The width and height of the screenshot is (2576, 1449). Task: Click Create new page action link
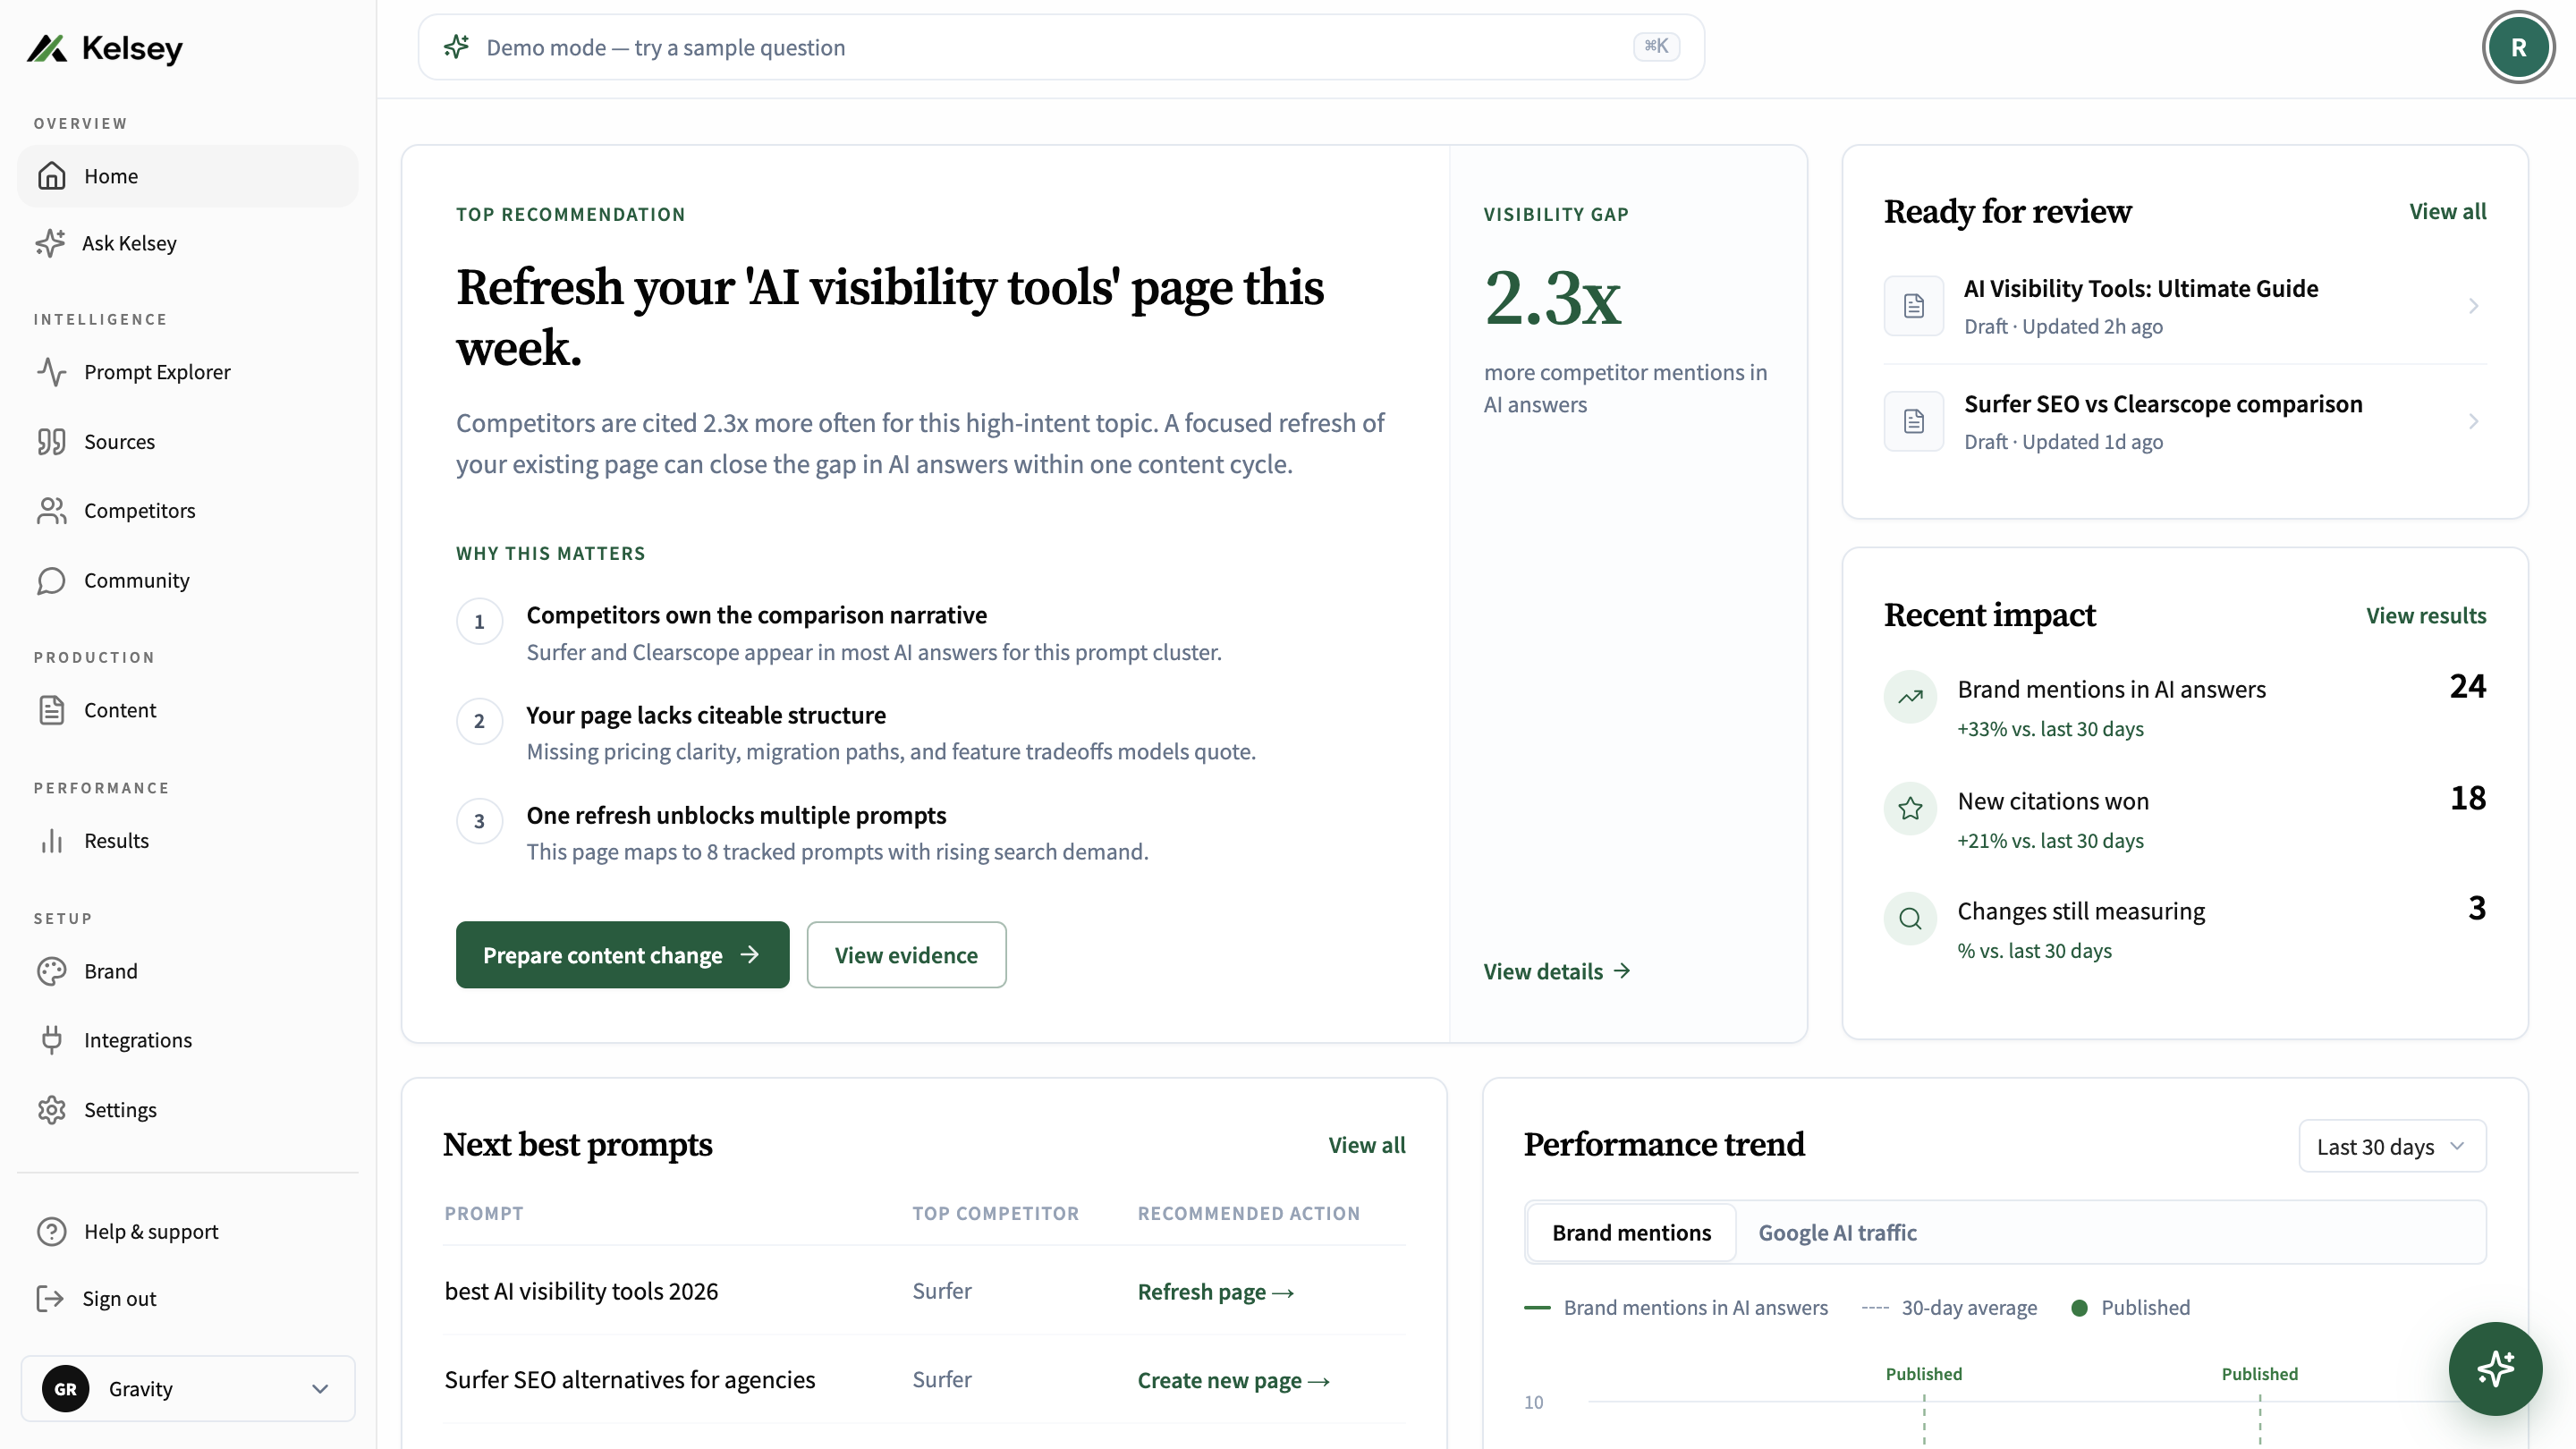click(x=1233, y=1380)
